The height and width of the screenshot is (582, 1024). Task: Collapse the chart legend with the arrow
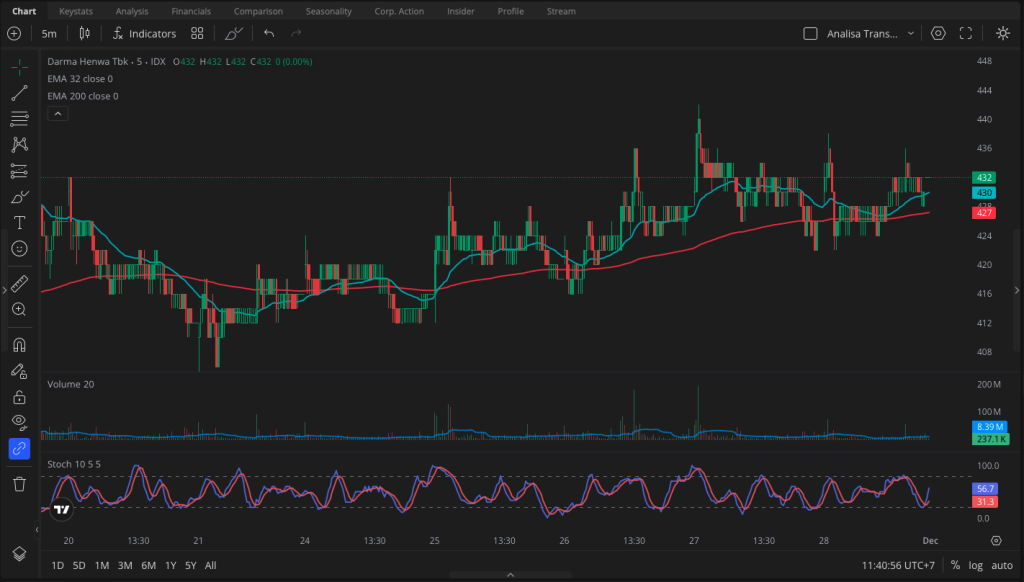57,113
